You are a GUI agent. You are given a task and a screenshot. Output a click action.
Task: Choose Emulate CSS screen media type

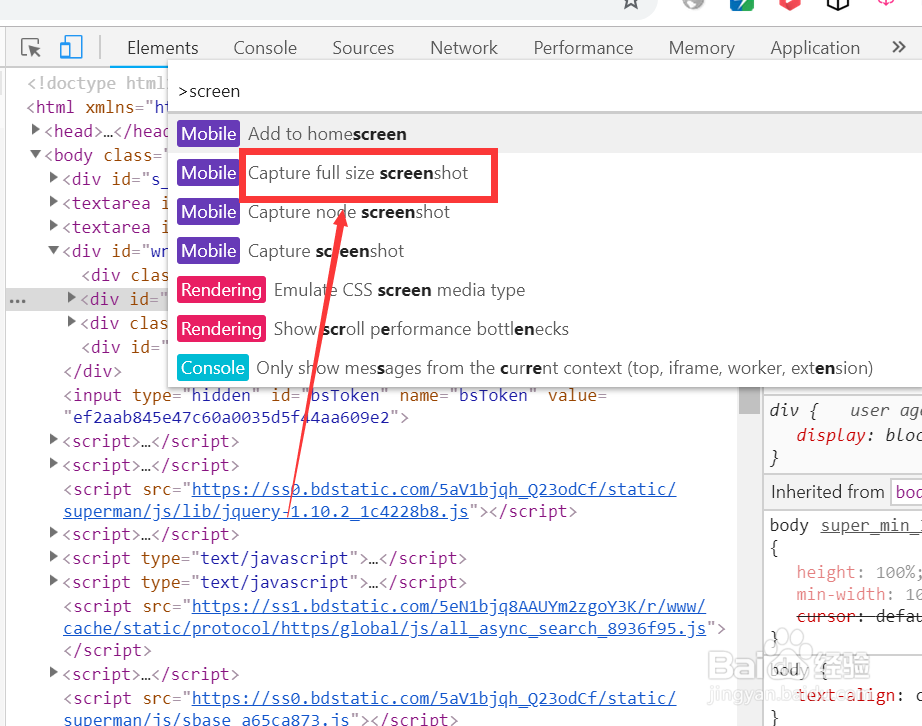547,290
